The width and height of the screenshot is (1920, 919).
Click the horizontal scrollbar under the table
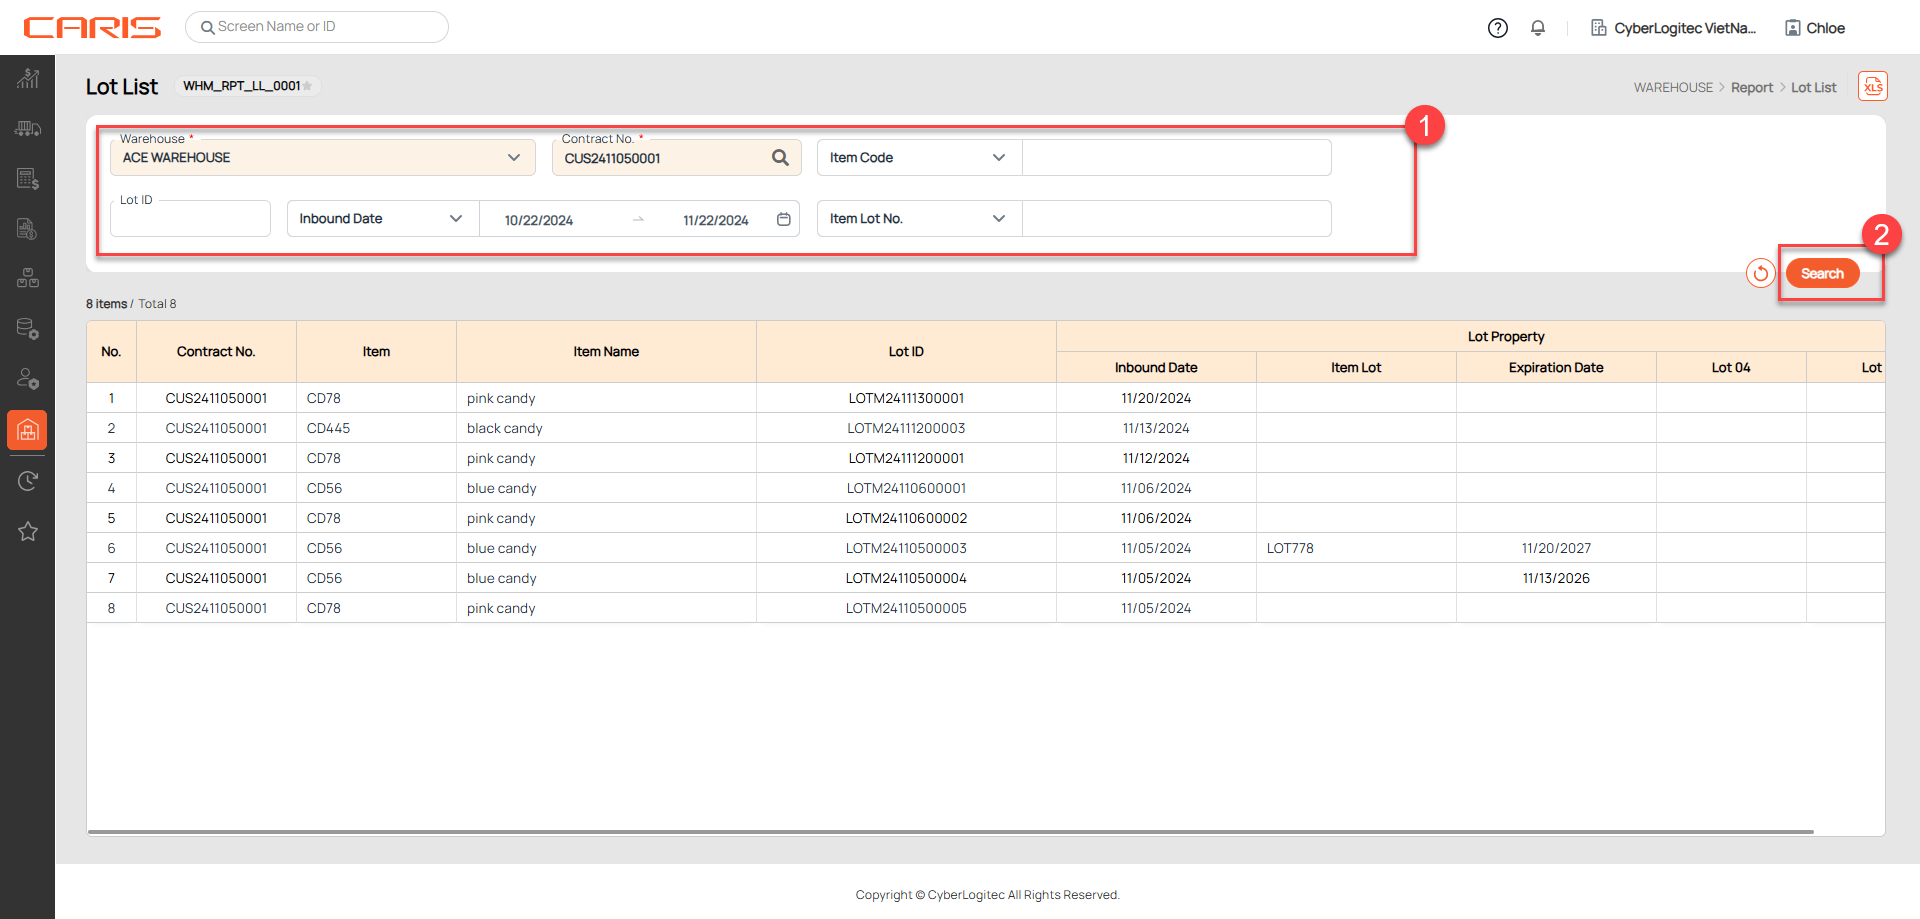coord(950,831)
